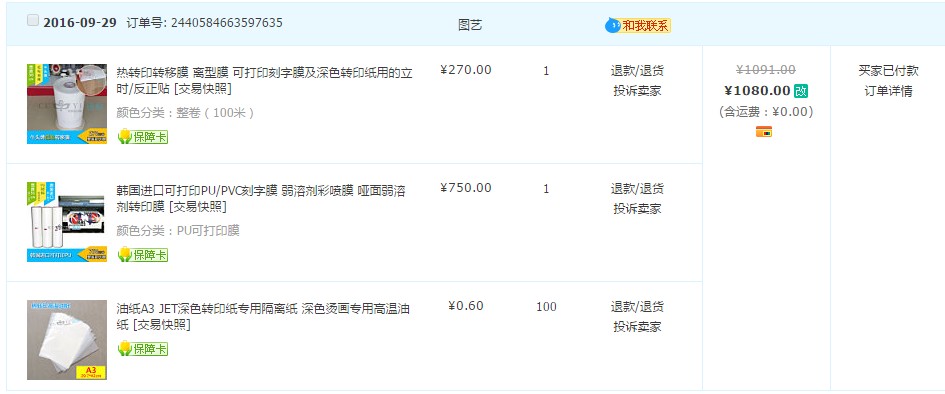Click the 和我联系 chat icon
945x394 pixels.
tap(638, 26)
